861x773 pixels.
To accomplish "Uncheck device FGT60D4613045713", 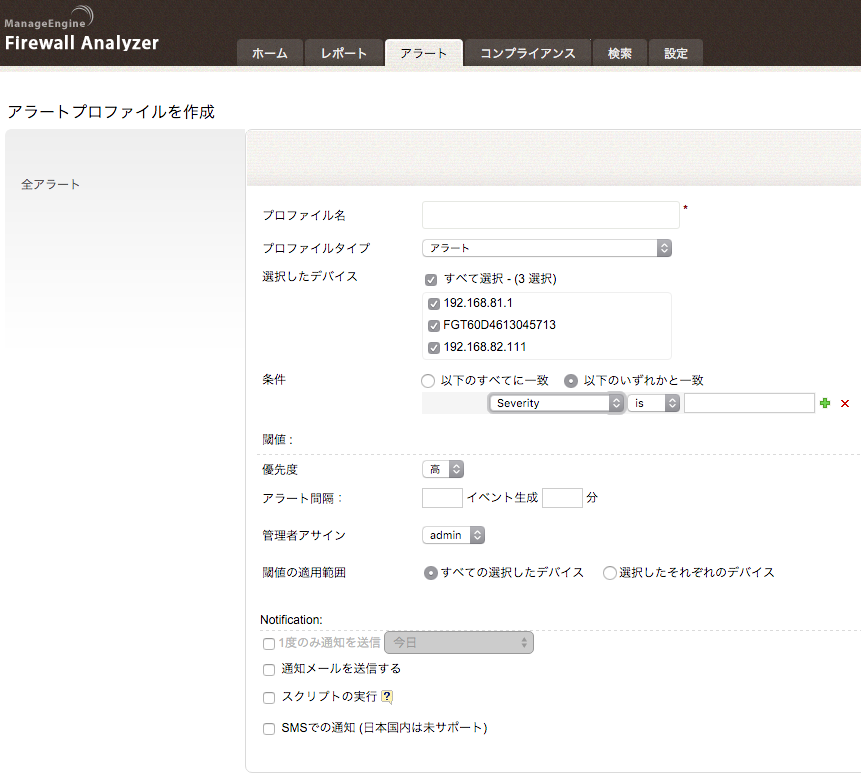I will click(x=433, y=326).
